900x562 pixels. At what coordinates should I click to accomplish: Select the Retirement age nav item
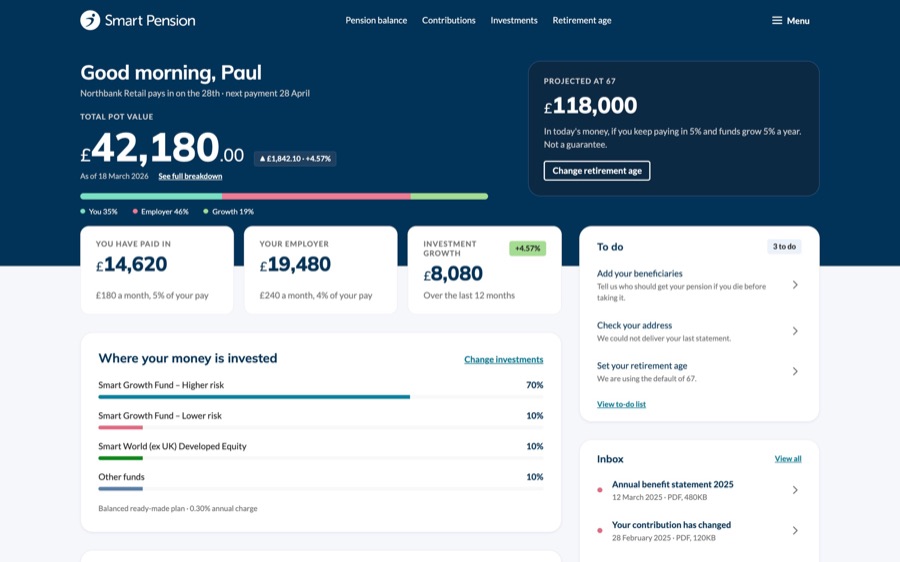point(581,20)
